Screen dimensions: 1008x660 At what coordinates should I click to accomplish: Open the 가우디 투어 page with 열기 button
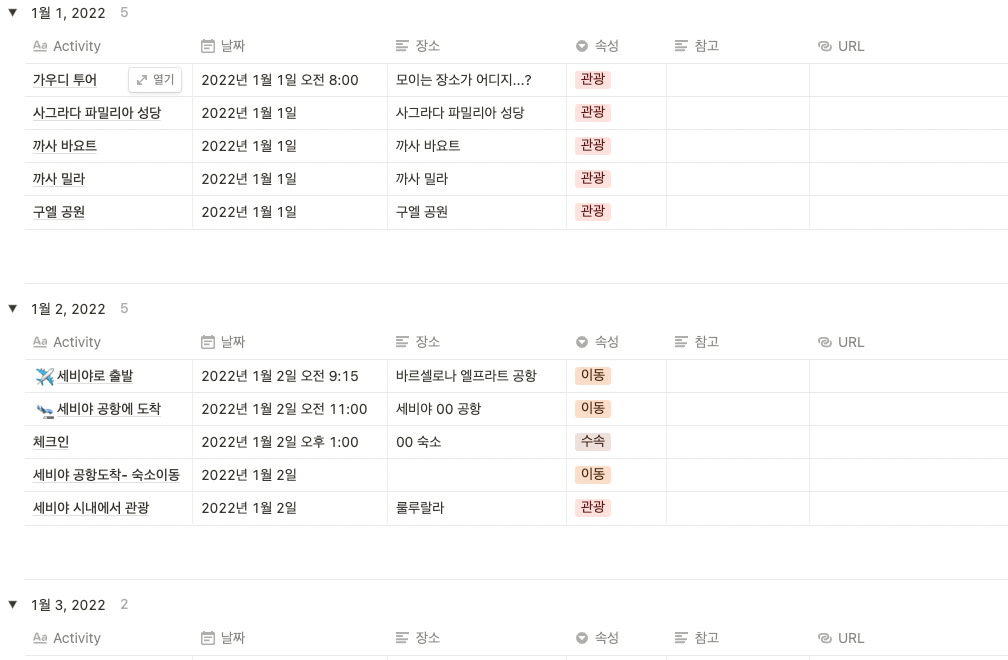[x=155, y=80]
